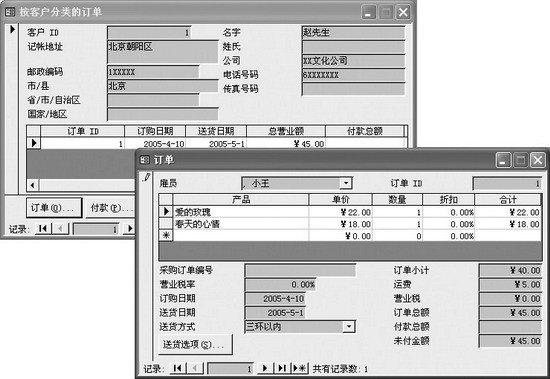This screenshot has width=550, height=379.
Task: Click the 公司 field showing XX文化公司
Action: [353, 61]
